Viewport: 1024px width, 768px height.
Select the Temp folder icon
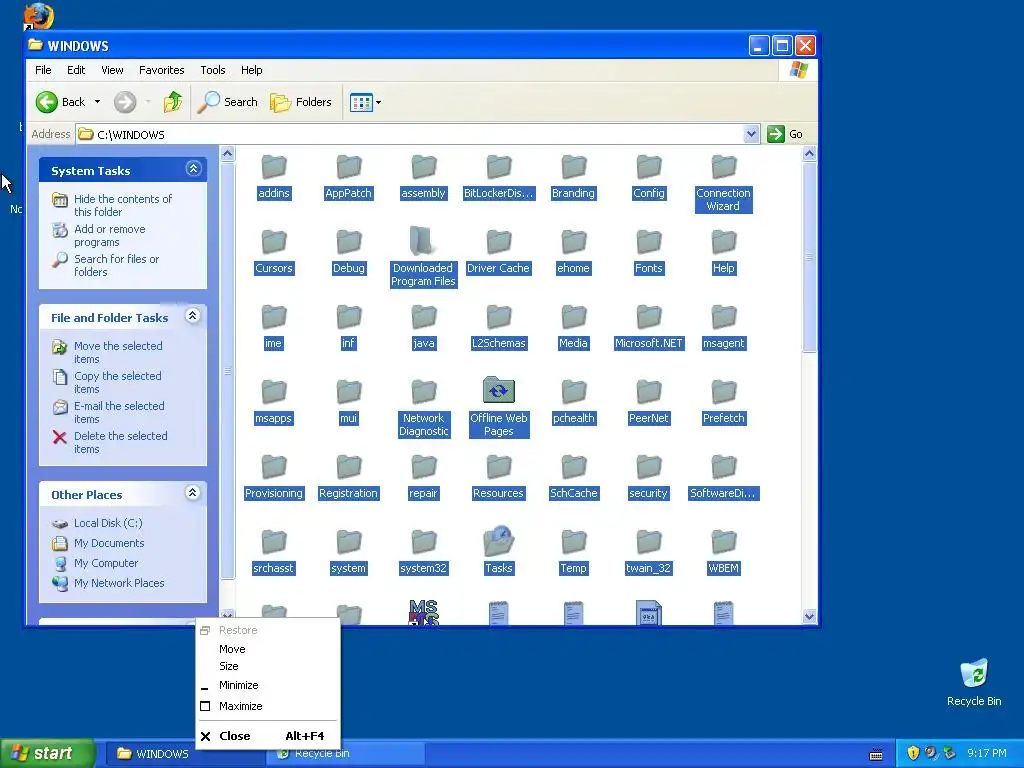click(573, 542)
